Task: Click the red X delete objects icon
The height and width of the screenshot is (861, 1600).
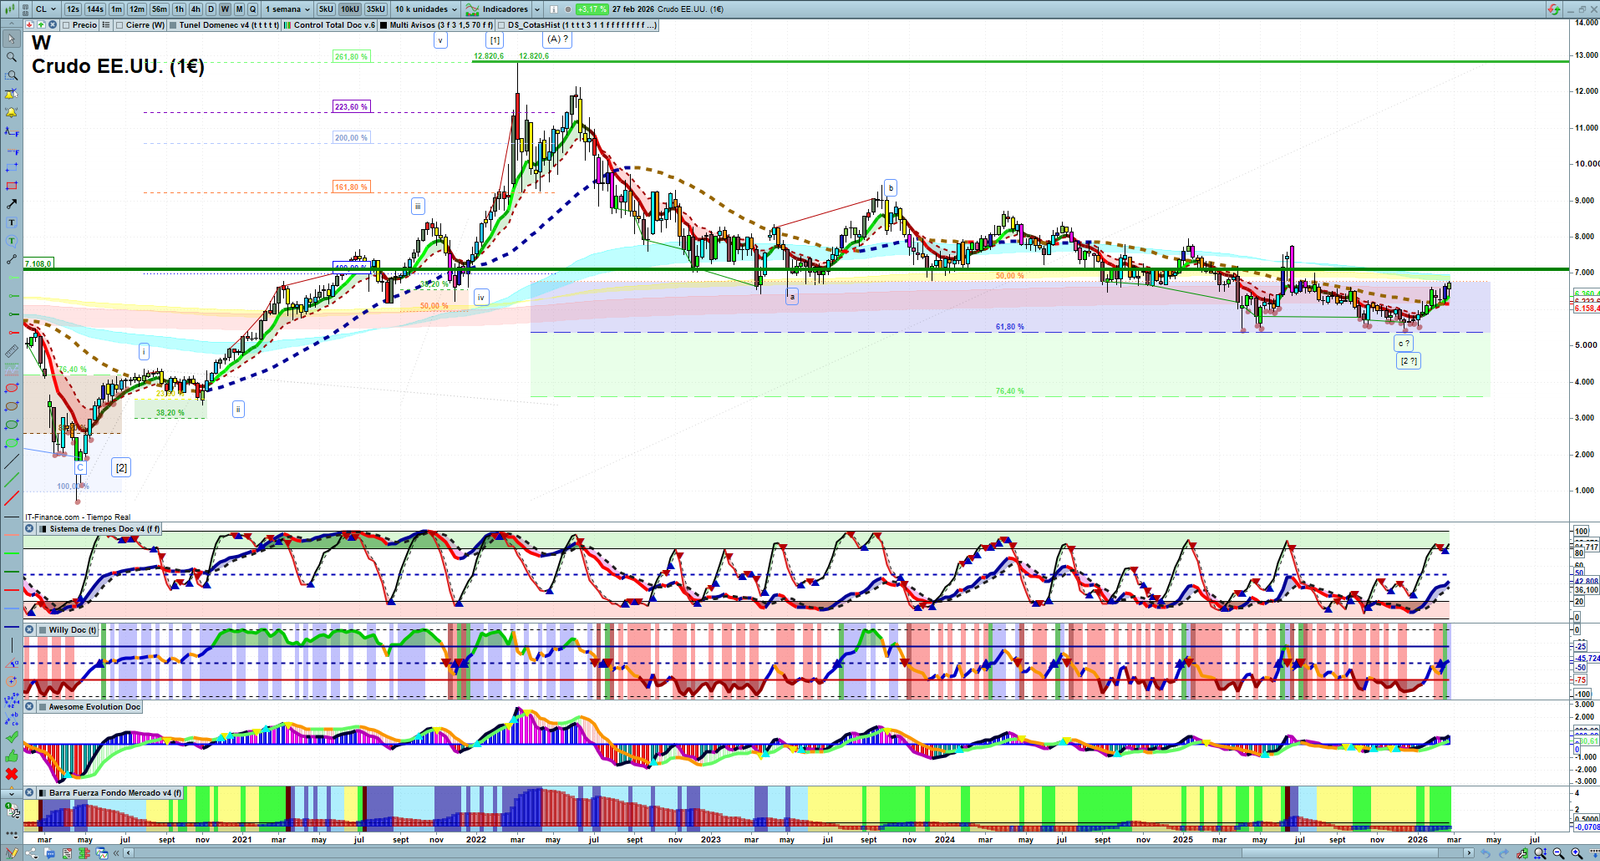Action: pos(11,774)
